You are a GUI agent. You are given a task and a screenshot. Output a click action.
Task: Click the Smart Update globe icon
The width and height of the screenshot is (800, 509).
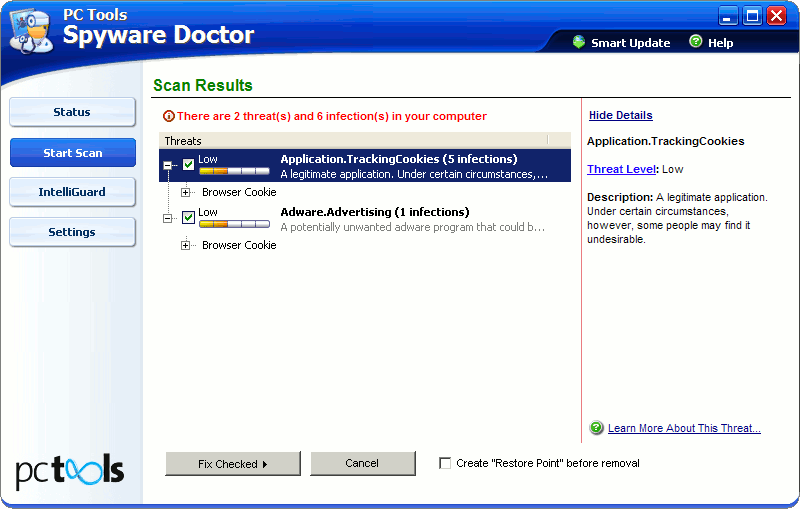click(x=579, y=42)
